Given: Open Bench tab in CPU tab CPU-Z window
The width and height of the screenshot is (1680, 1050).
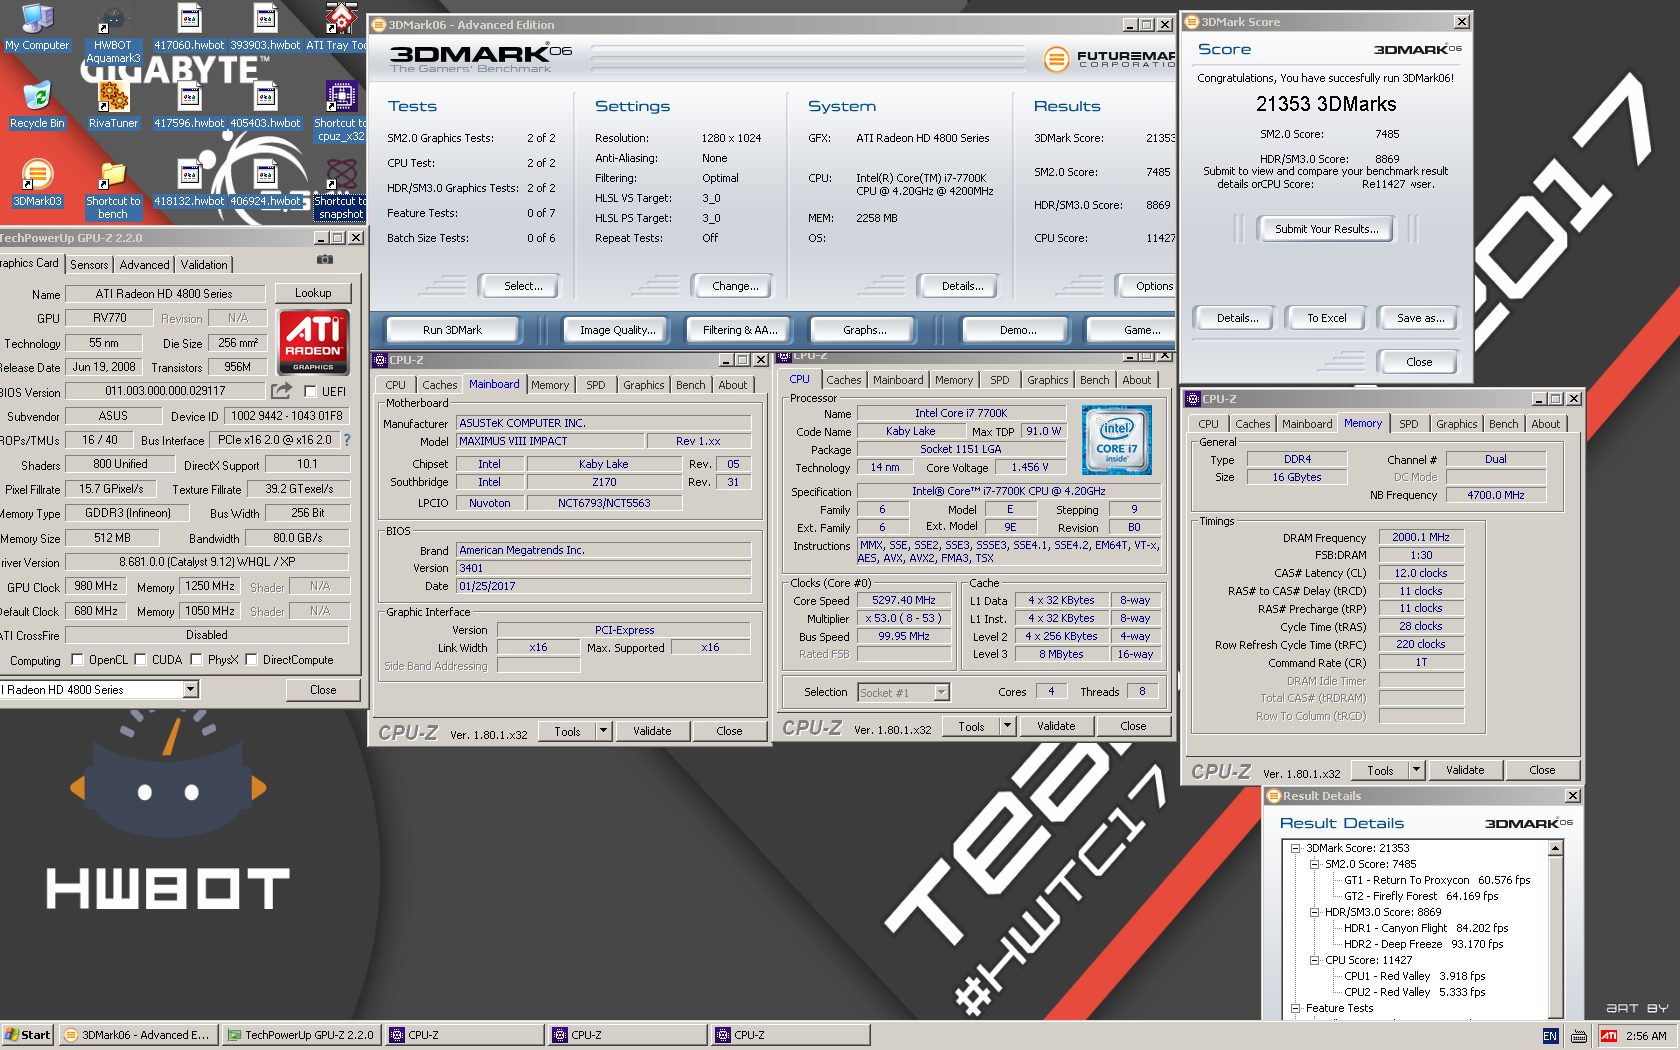Looking at the screenshot, I should tap(1094, 380).
